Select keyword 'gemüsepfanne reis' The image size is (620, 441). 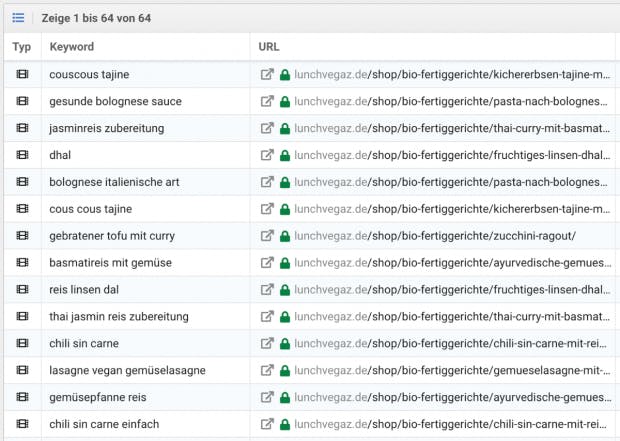(x=98, y=397)
